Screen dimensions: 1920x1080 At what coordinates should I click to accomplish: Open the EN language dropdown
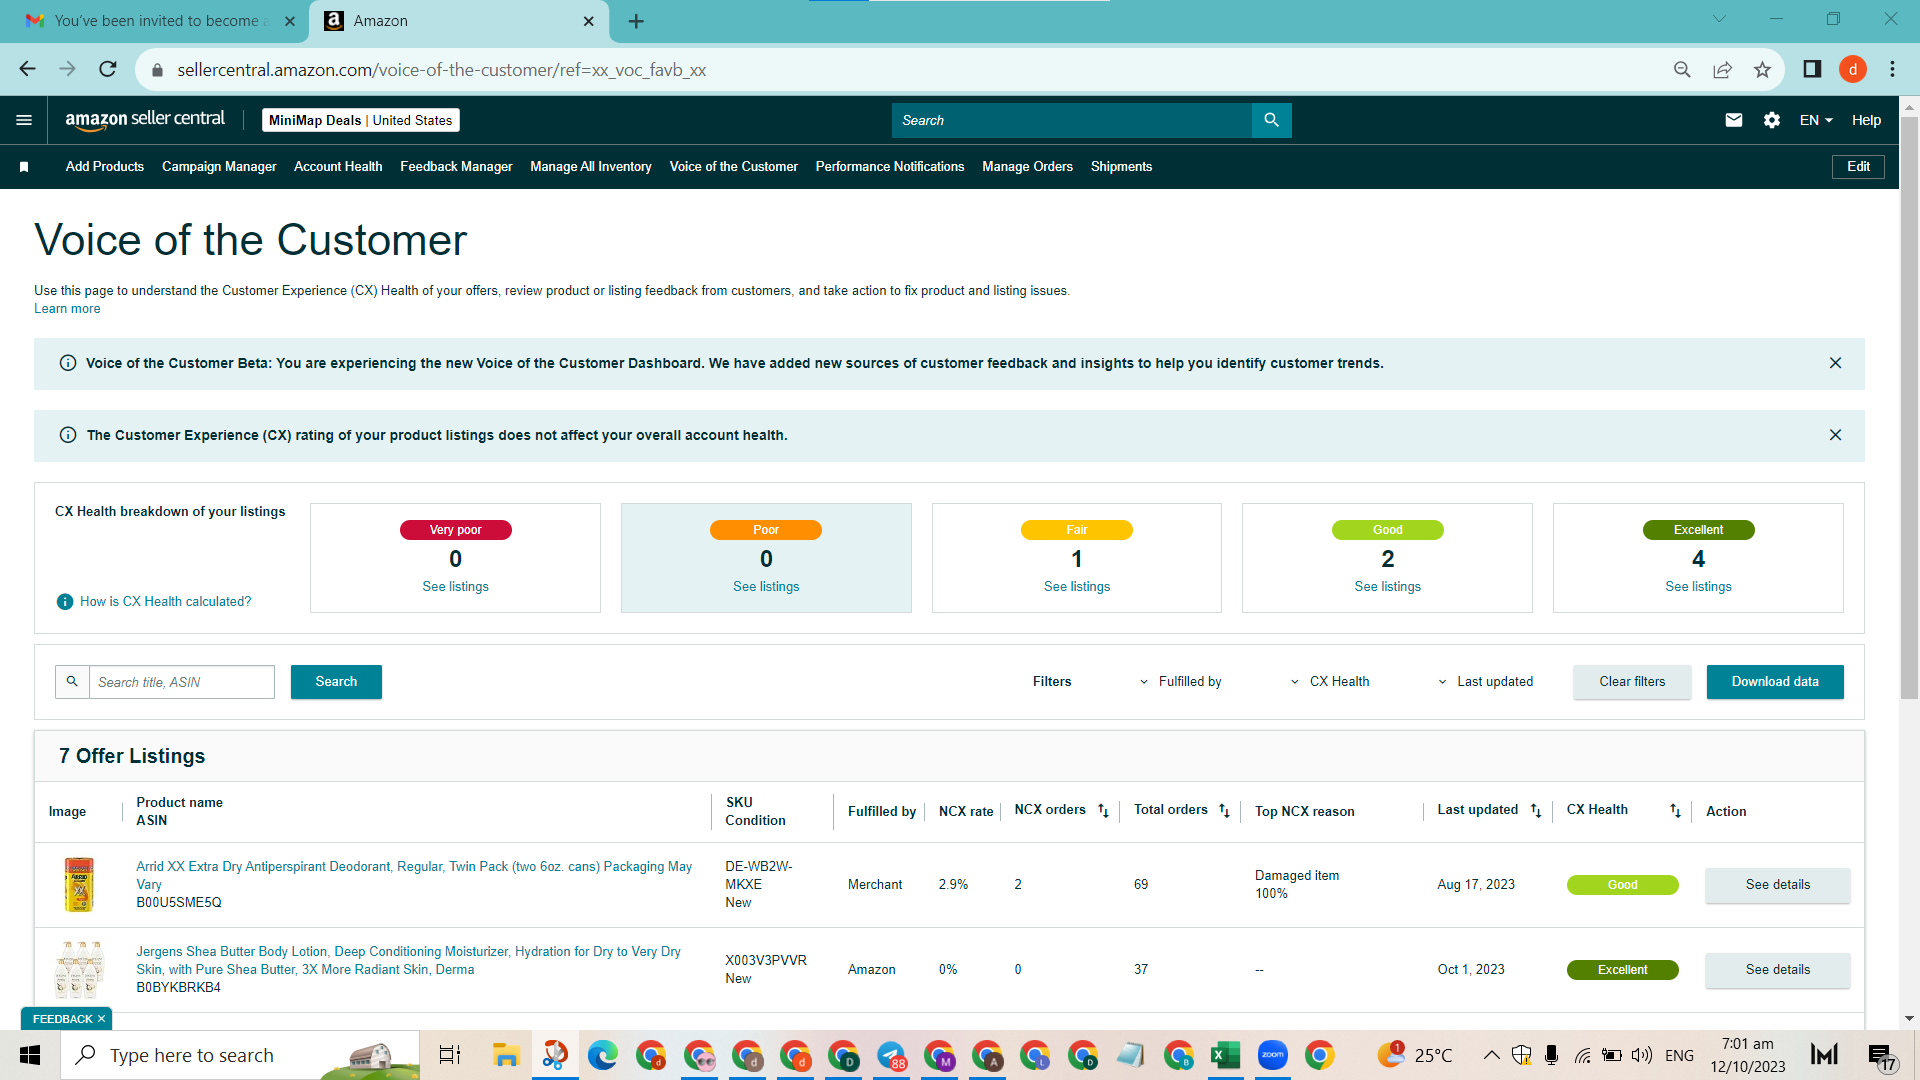[1816, 120]
